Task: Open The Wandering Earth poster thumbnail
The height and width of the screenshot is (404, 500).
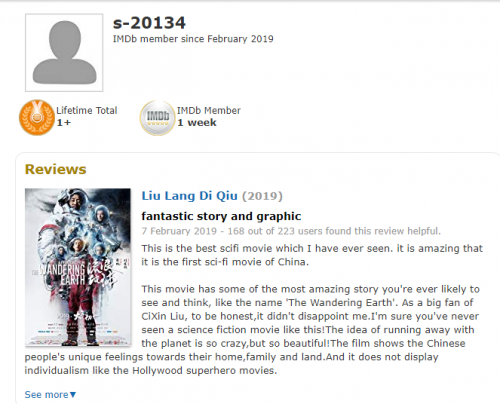Action: pyautogui.click(x=78, y=267)
